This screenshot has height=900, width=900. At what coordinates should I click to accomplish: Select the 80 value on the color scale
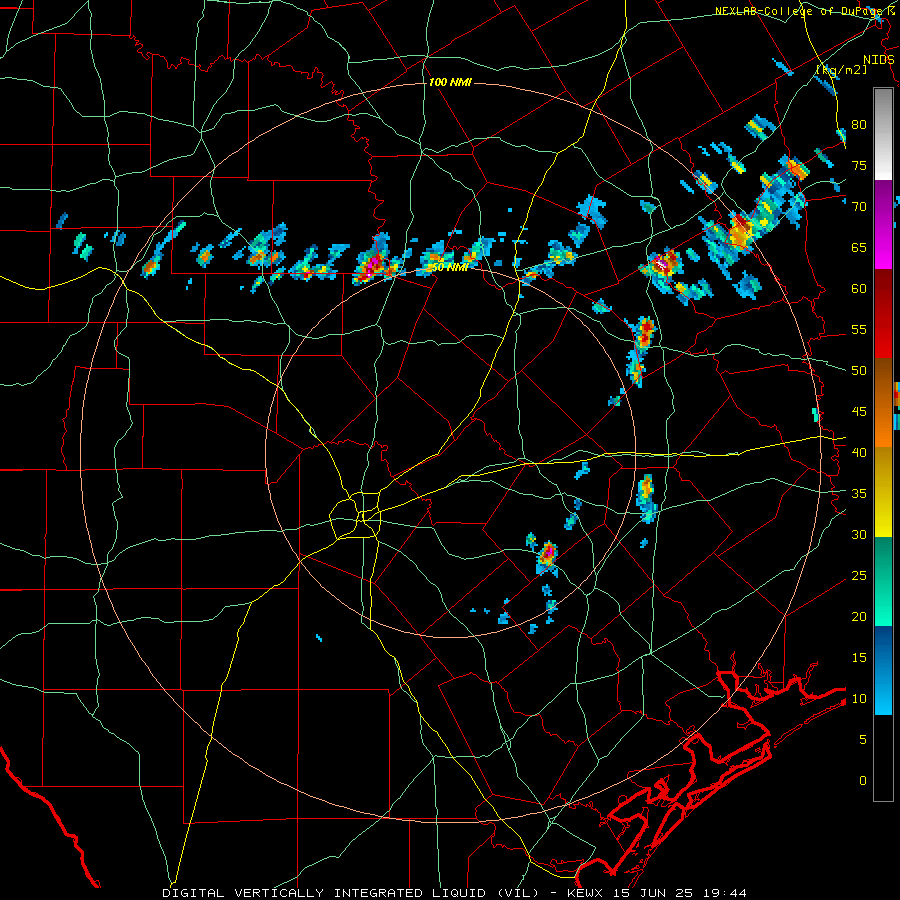(x=859, y=125)
